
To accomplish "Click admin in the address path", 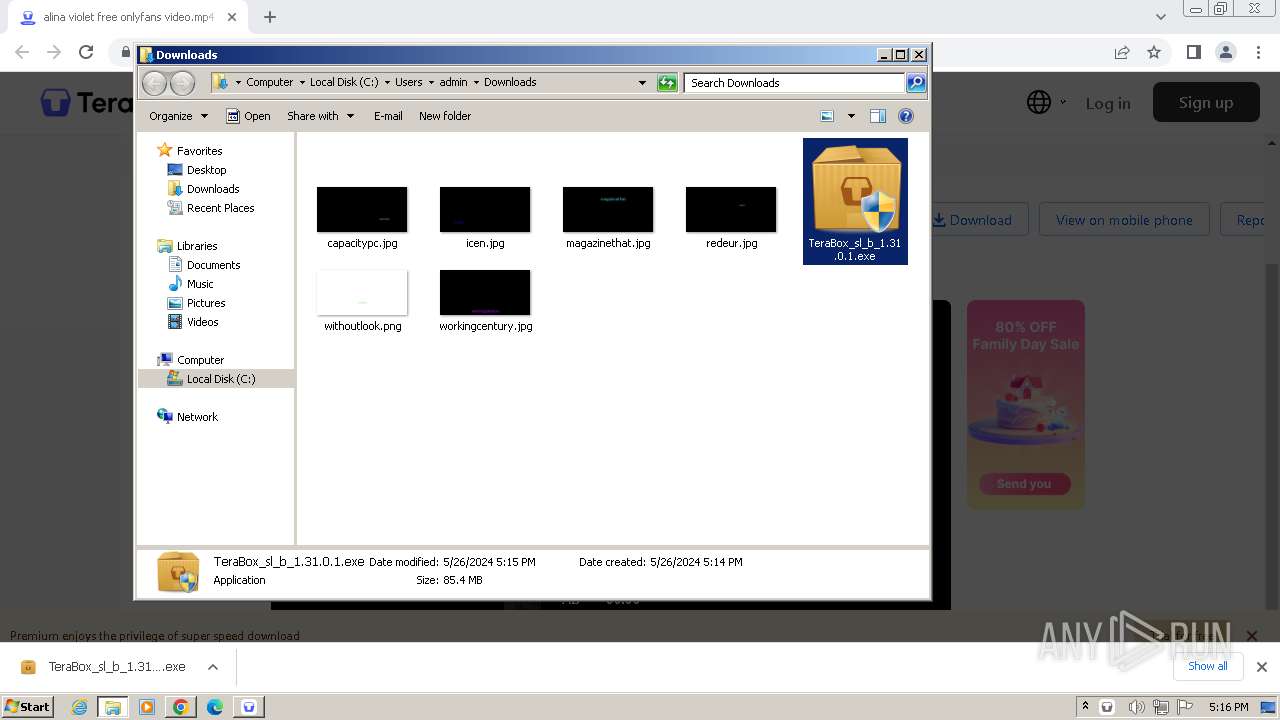I will (453, 82).
